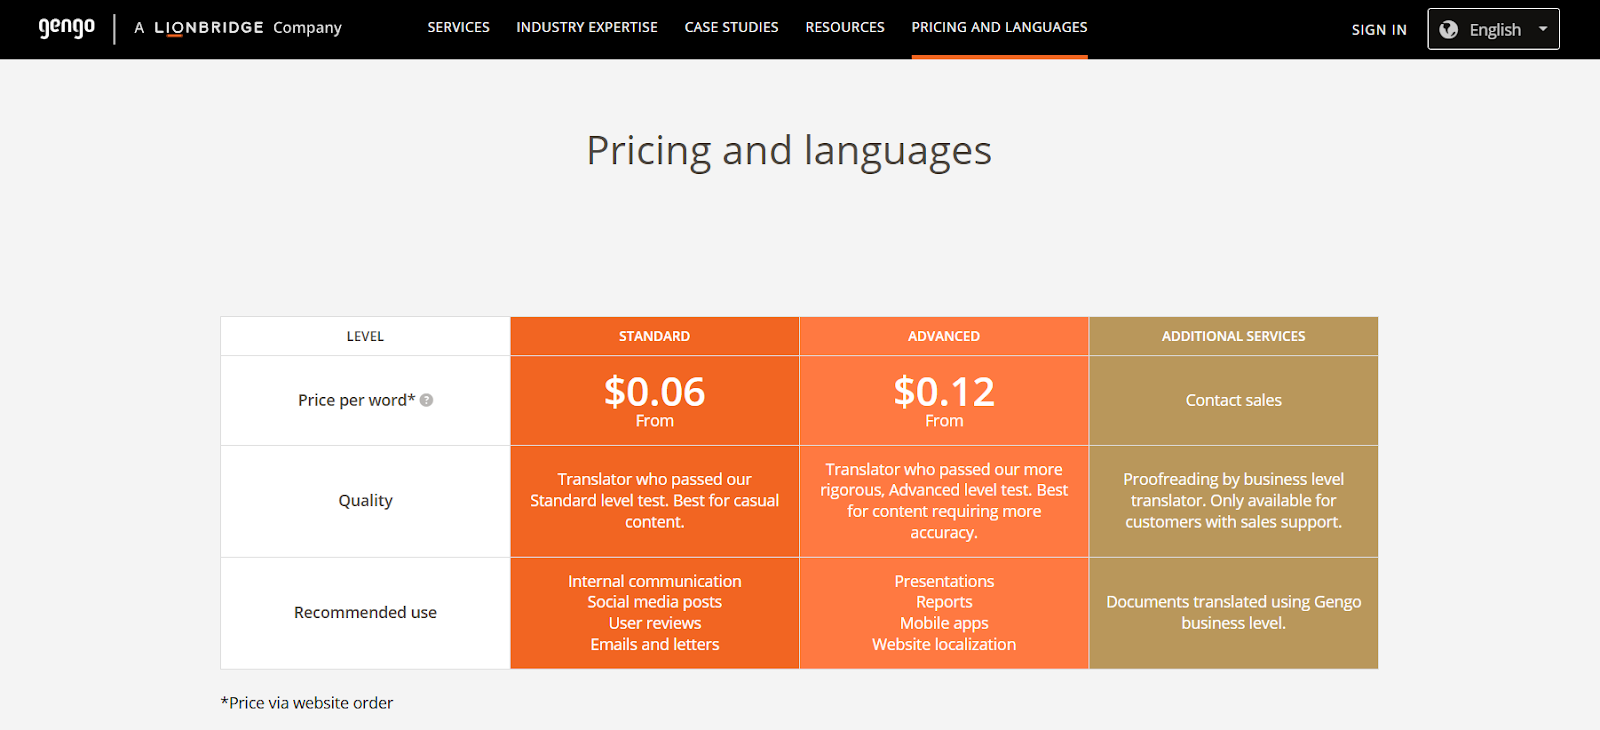This screenshot has width=1600, height=730.
Task: Select the Standard column header
Action: coord(654,336)
